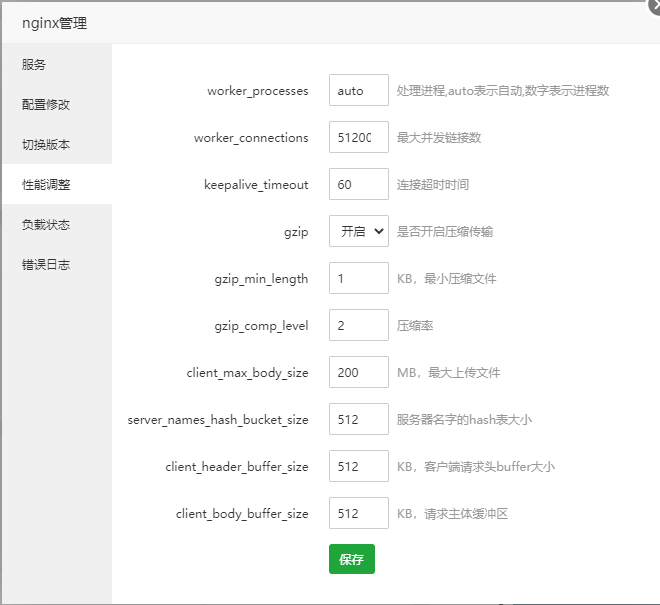Click the 连接超时时间 description text
Screen dimensions: 660x605
click(433, 184)
